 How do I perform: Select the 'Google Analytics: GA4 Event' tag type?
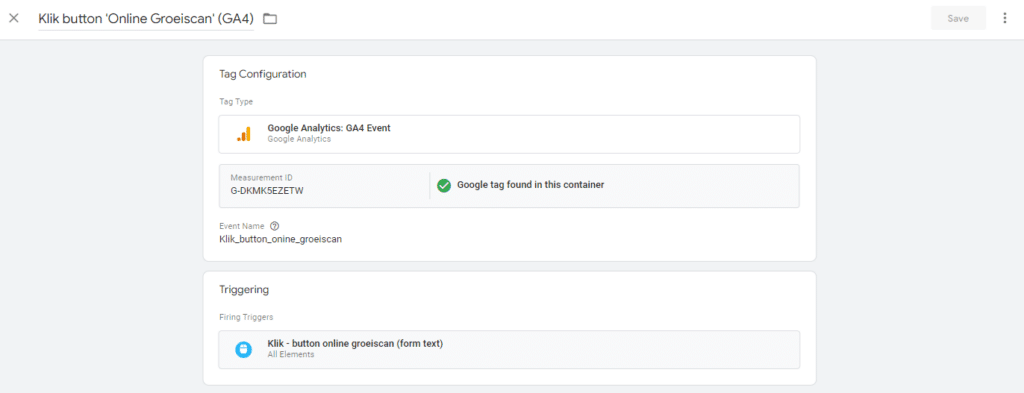pyautogui.click(x=509, y=134)
